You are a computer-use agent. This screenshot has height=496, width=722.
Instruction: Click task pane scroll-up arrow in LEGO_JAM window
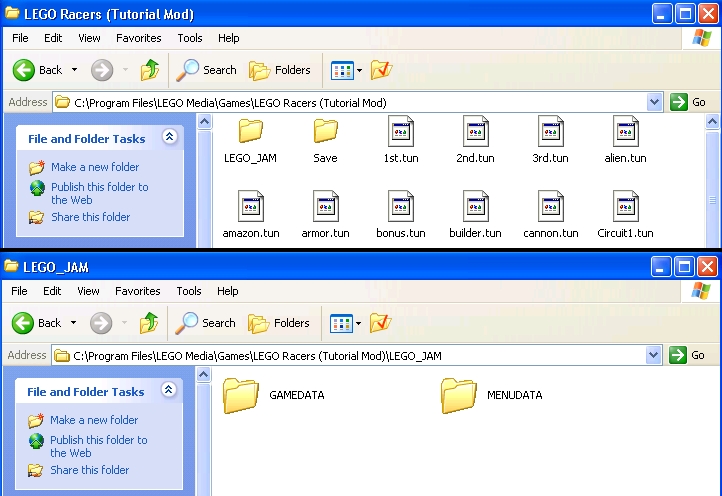[204, 375]
